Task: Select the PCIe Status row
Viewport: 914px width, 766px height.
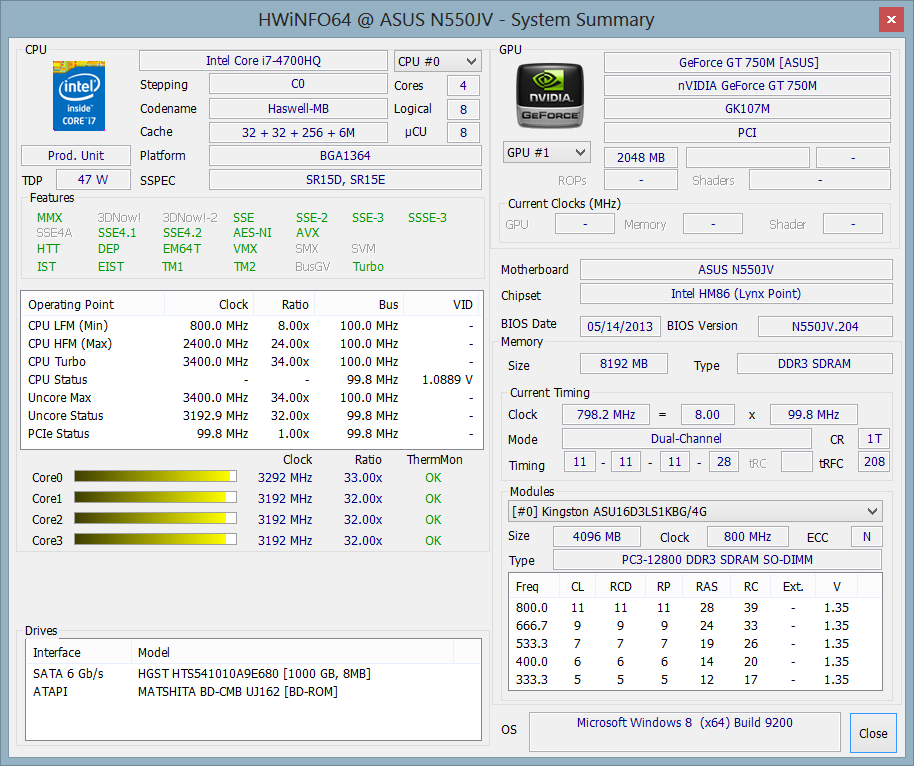Action: 251,434
